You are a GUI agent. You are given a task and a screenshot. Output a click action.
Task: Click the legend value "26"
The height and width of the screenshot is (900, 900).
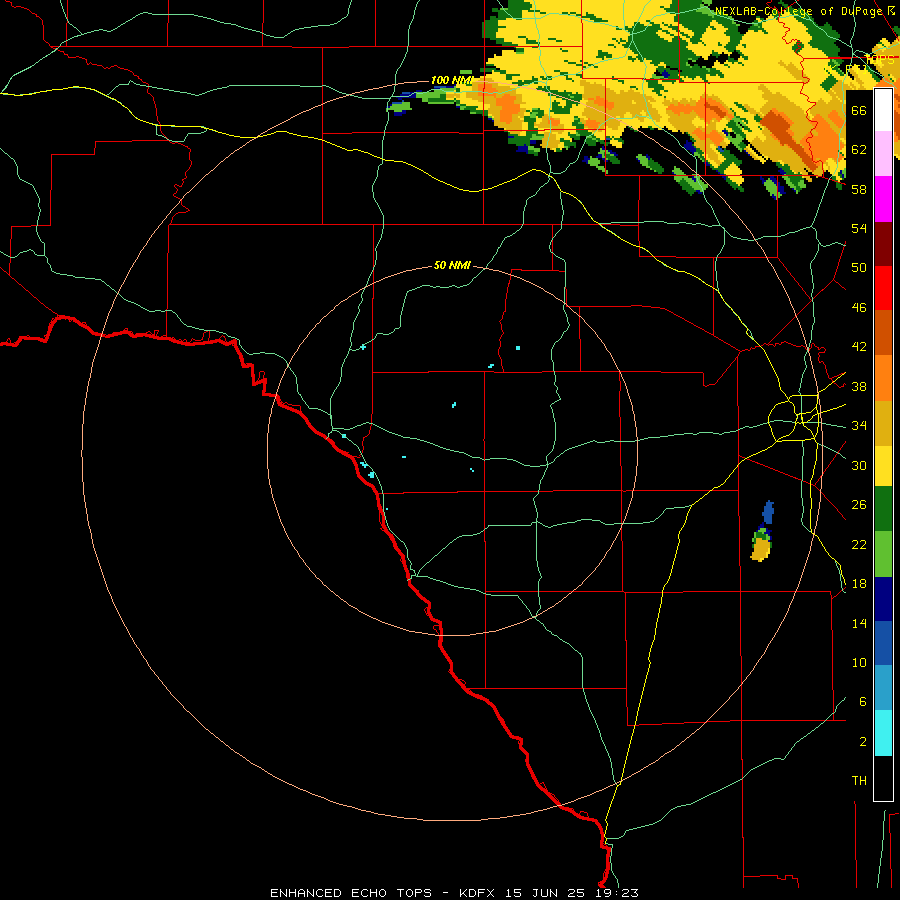(859, 505)
